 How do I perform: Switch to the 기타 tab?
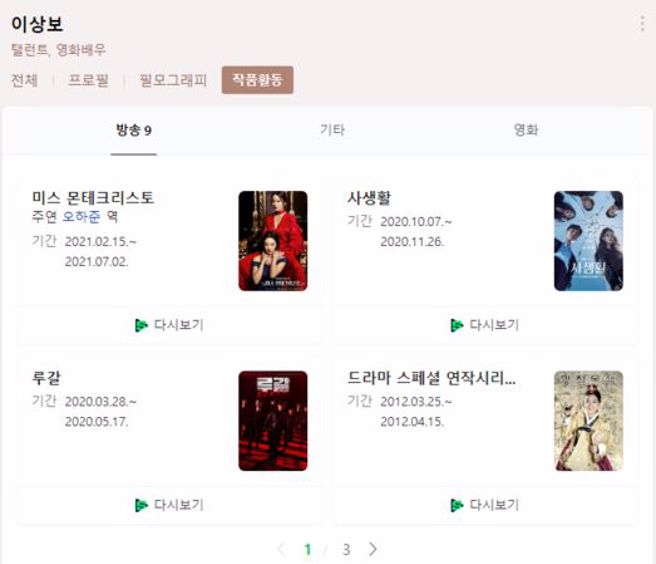coord(333,130)
